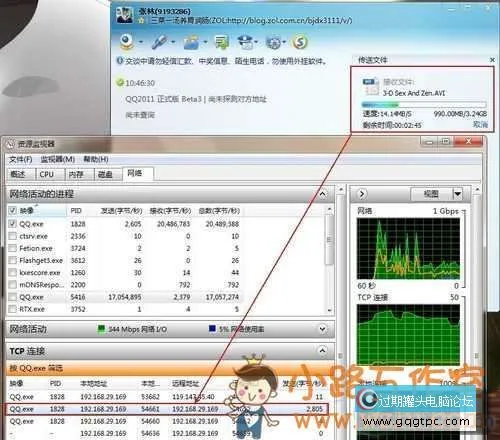Image resolution: width=500 pixels, height=440 pixels.
Task: Collapse the TCP 连接 section
Action: click(x=322, y=351)
